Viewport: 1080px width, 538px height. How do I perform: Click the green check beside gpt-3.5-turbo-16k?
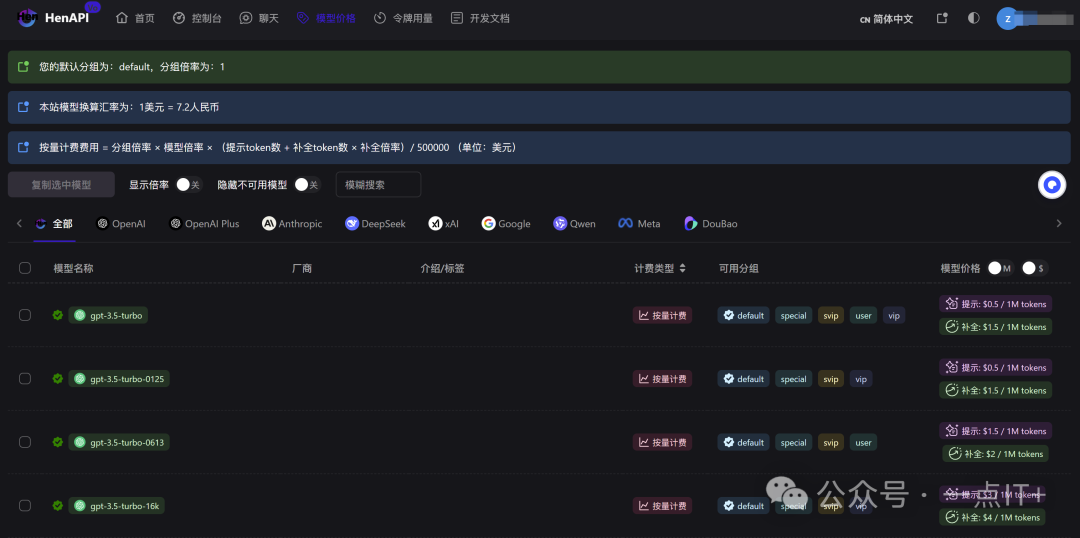point(58,506)
